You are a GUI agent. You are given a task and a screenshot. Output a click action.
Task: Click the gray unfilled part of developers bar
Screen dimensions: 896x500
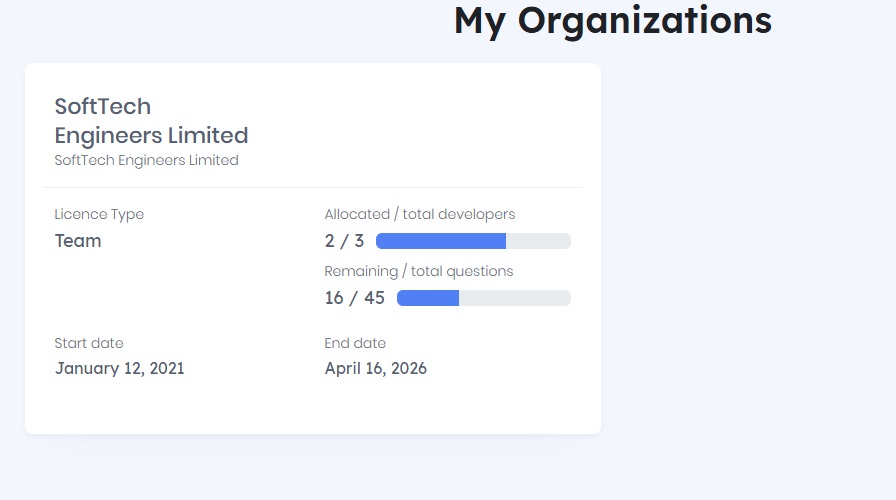538,241
